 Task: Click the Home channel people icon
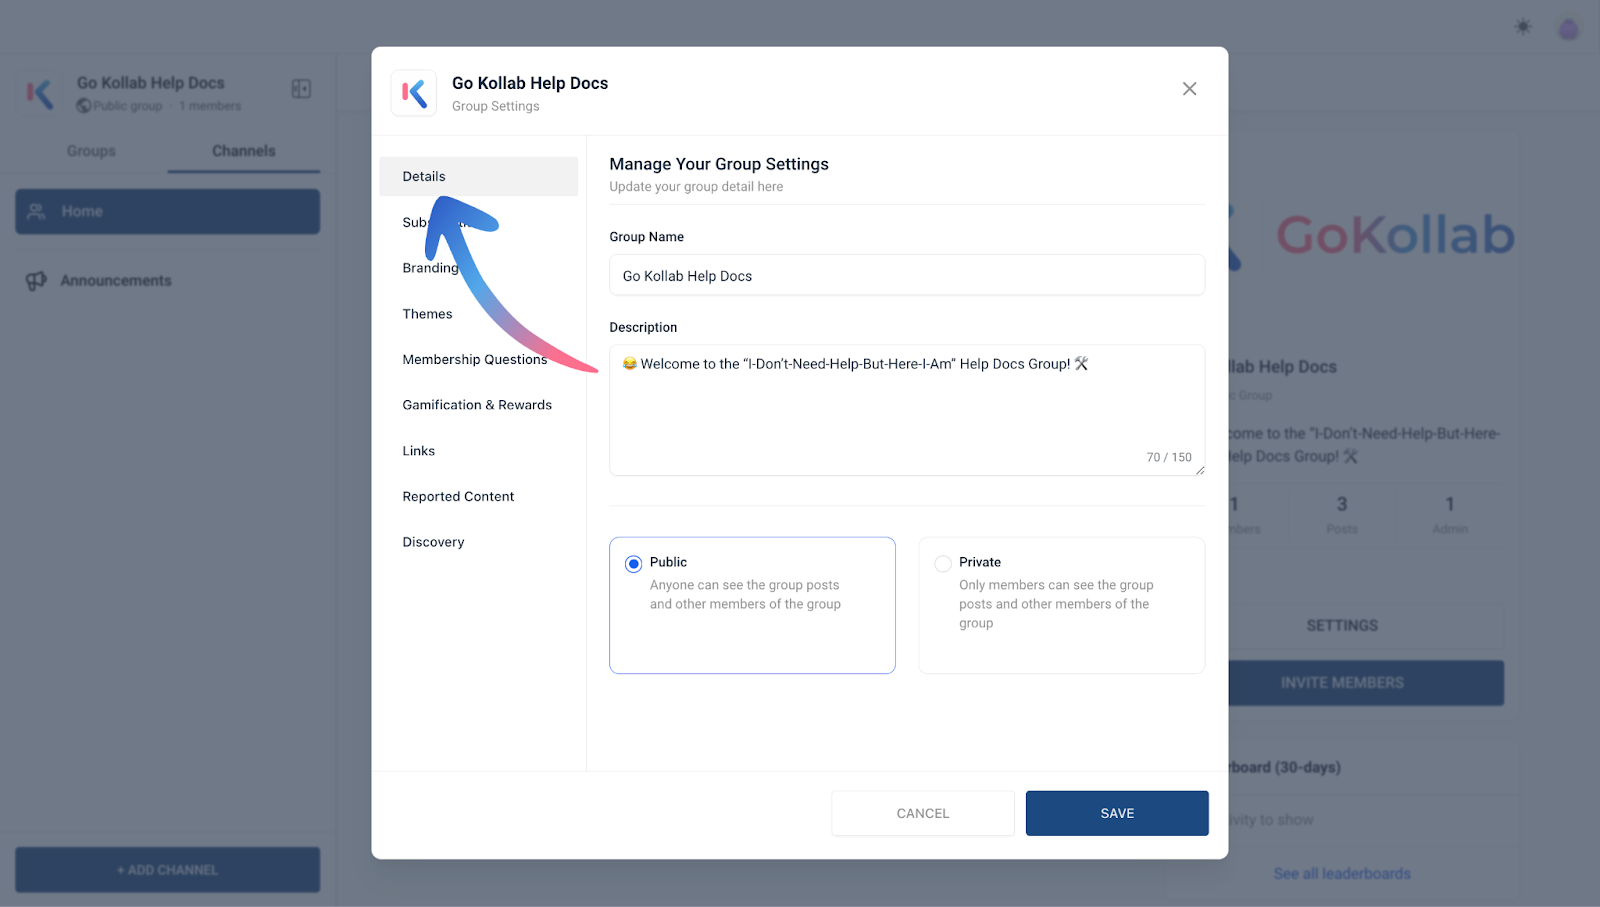37,212
